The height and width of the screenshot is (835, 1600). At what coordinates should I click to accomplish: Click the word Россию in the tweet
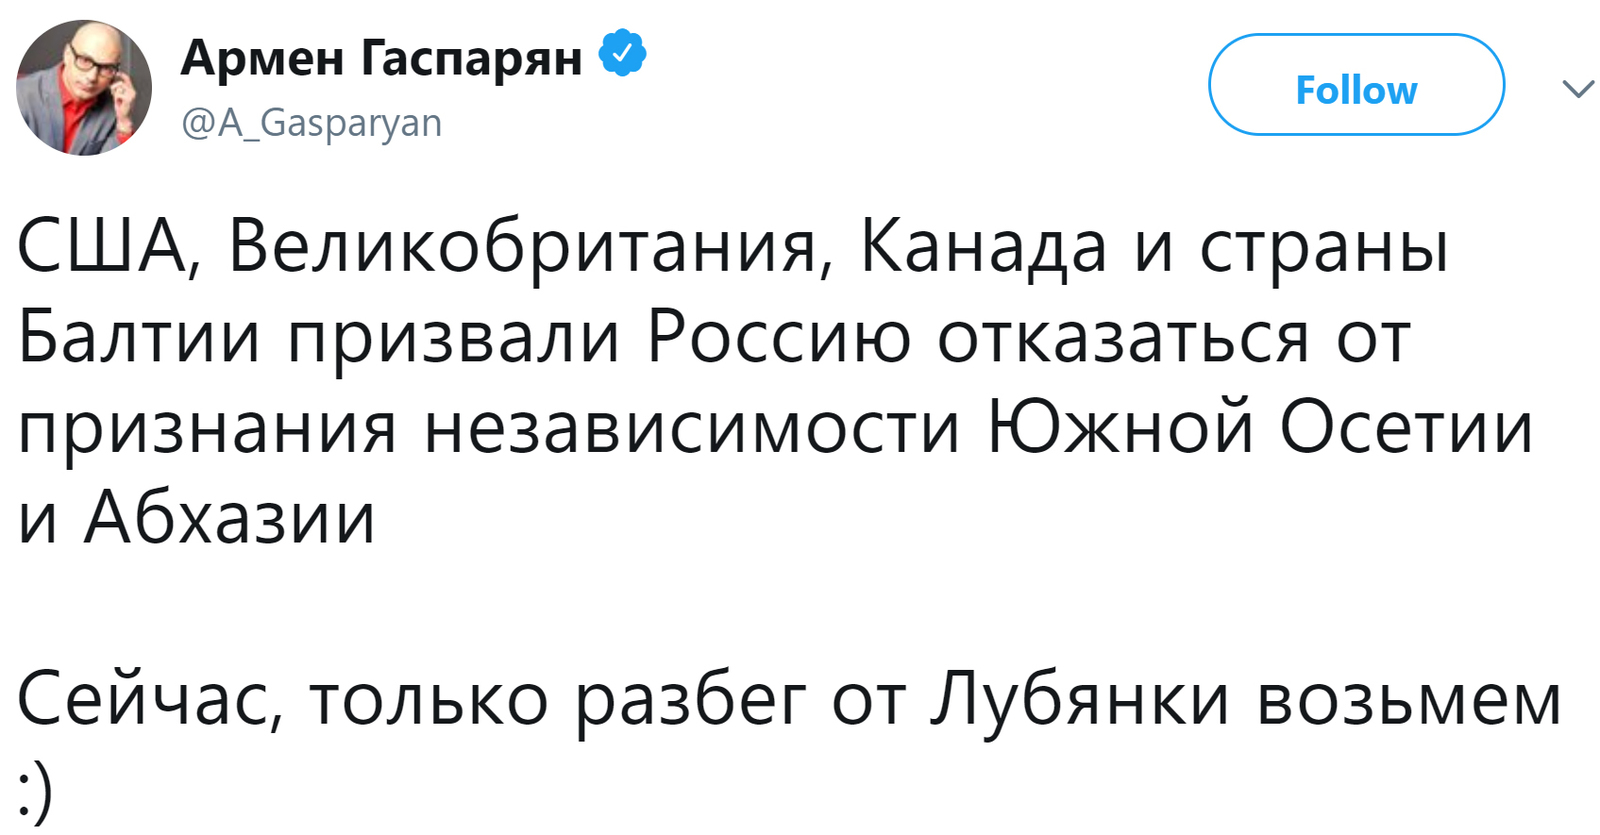coord(779,336)
